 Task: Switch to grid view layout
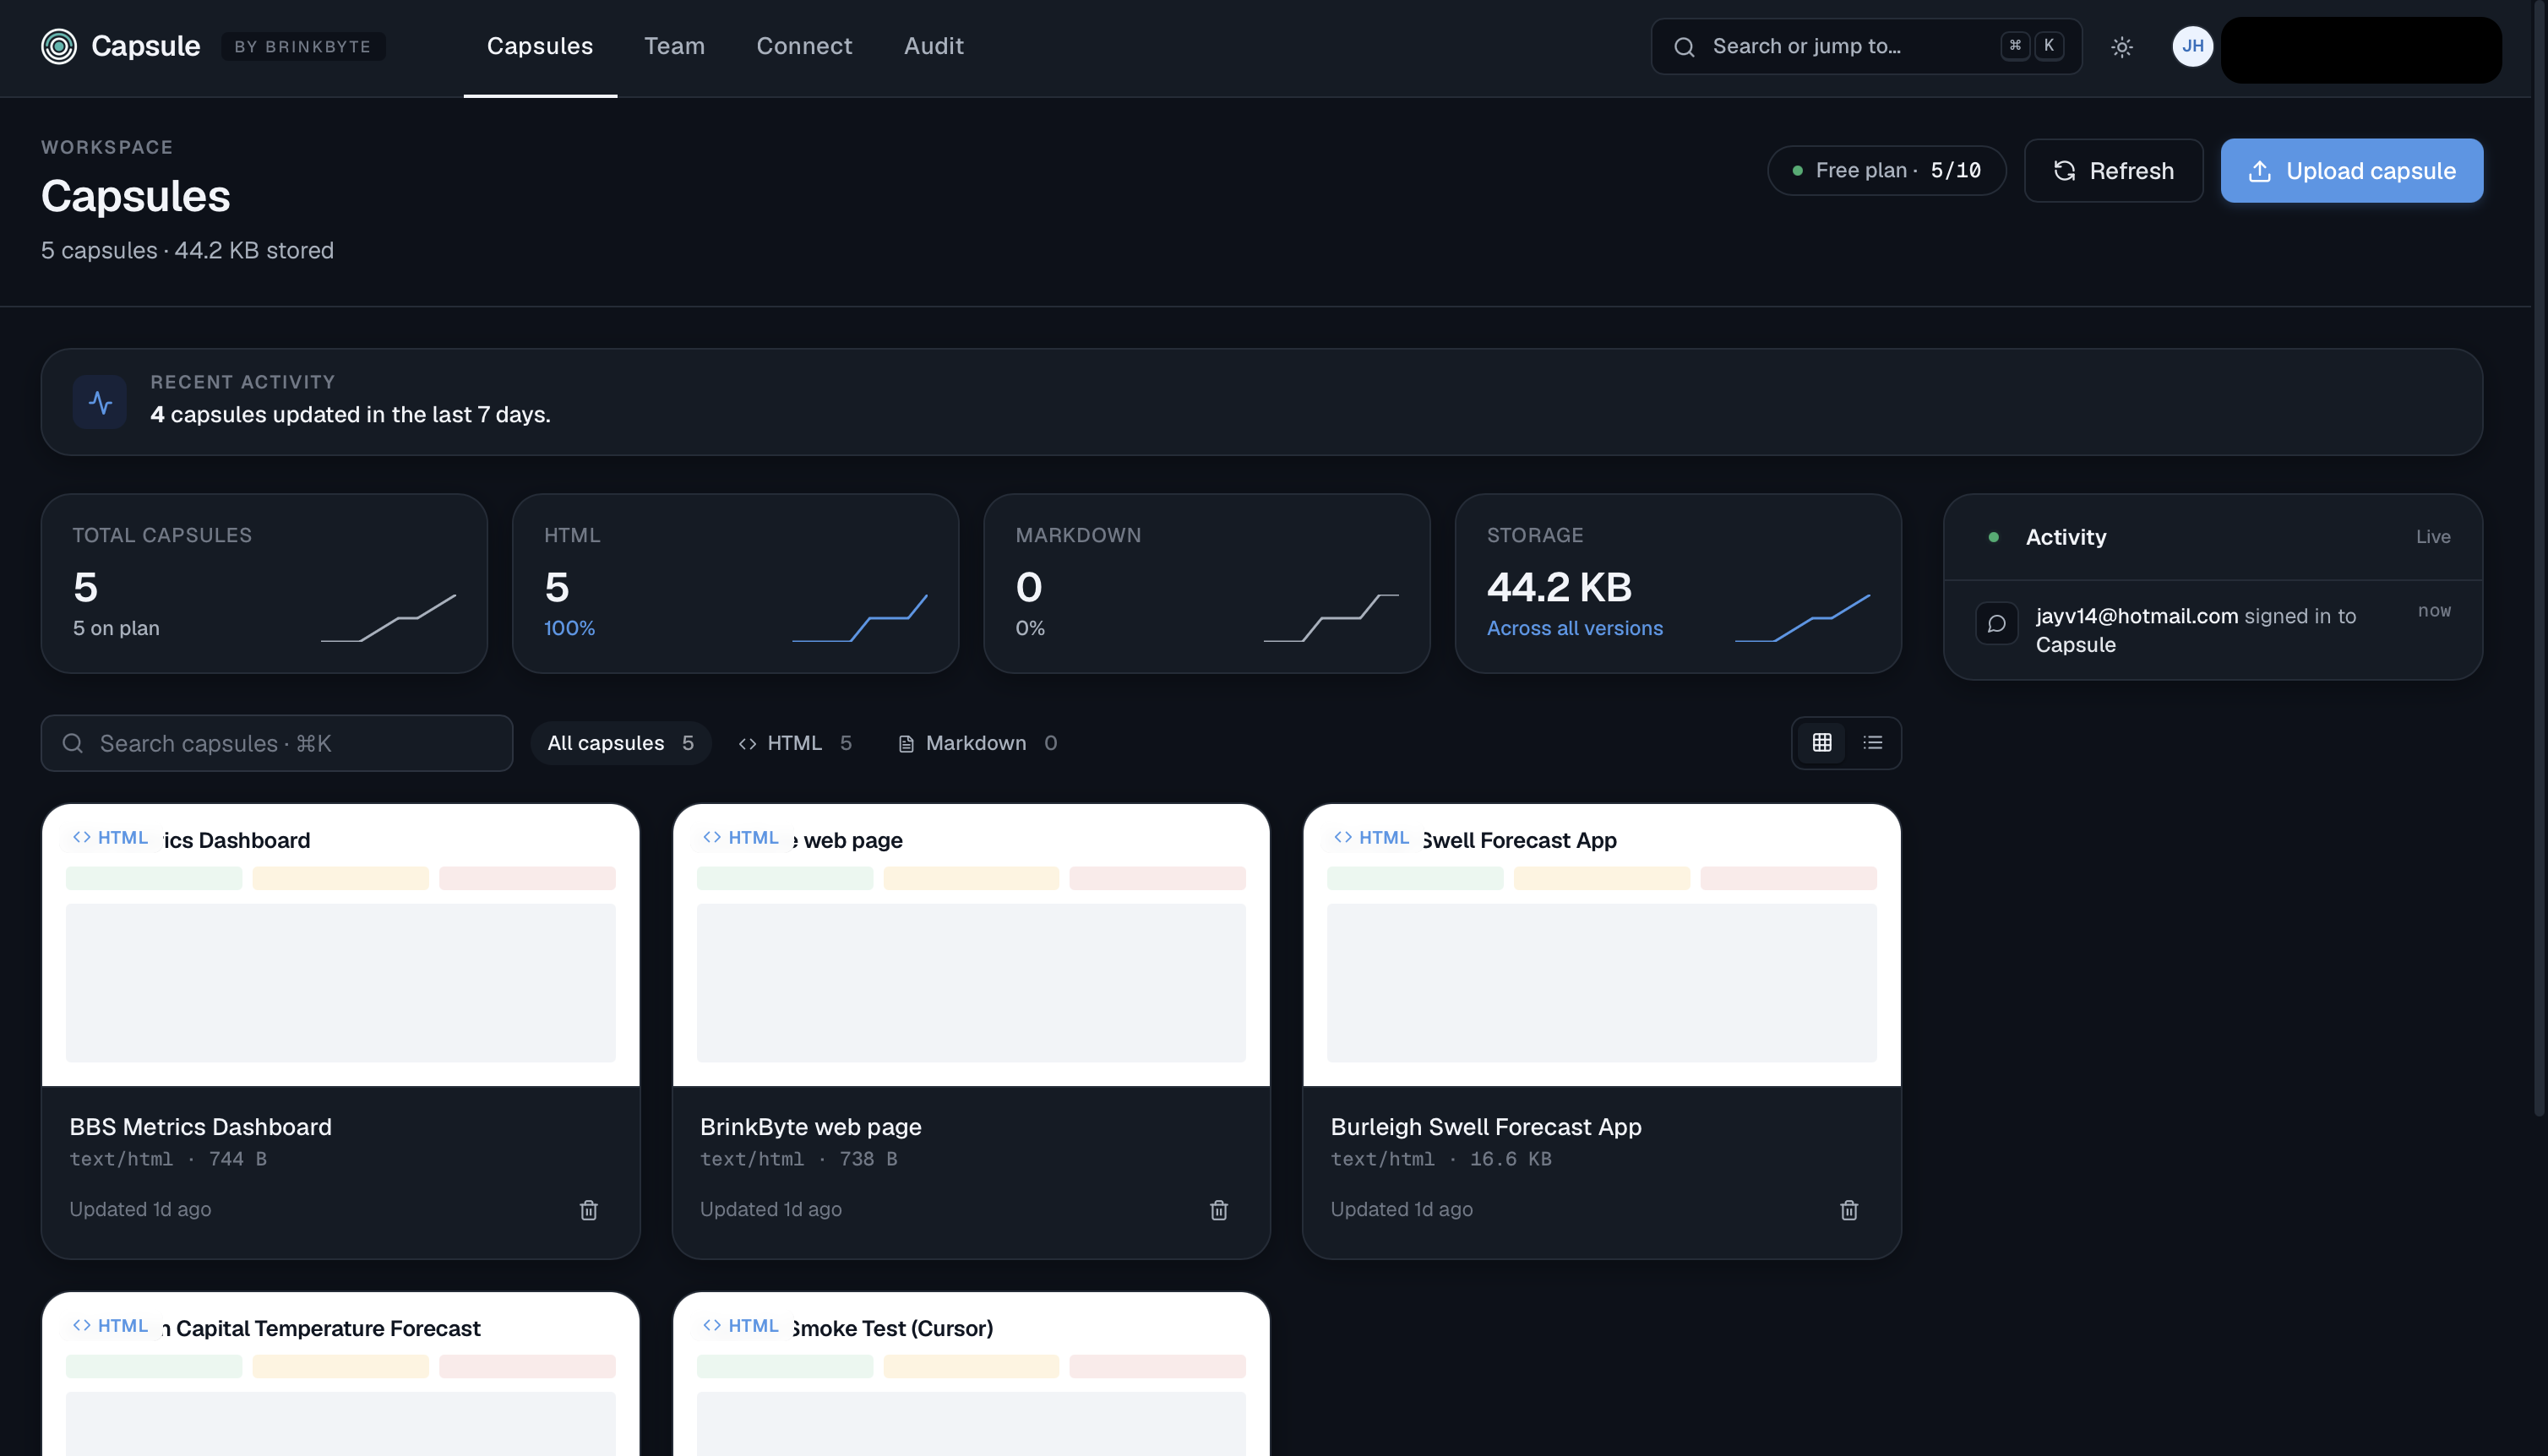1821,743
